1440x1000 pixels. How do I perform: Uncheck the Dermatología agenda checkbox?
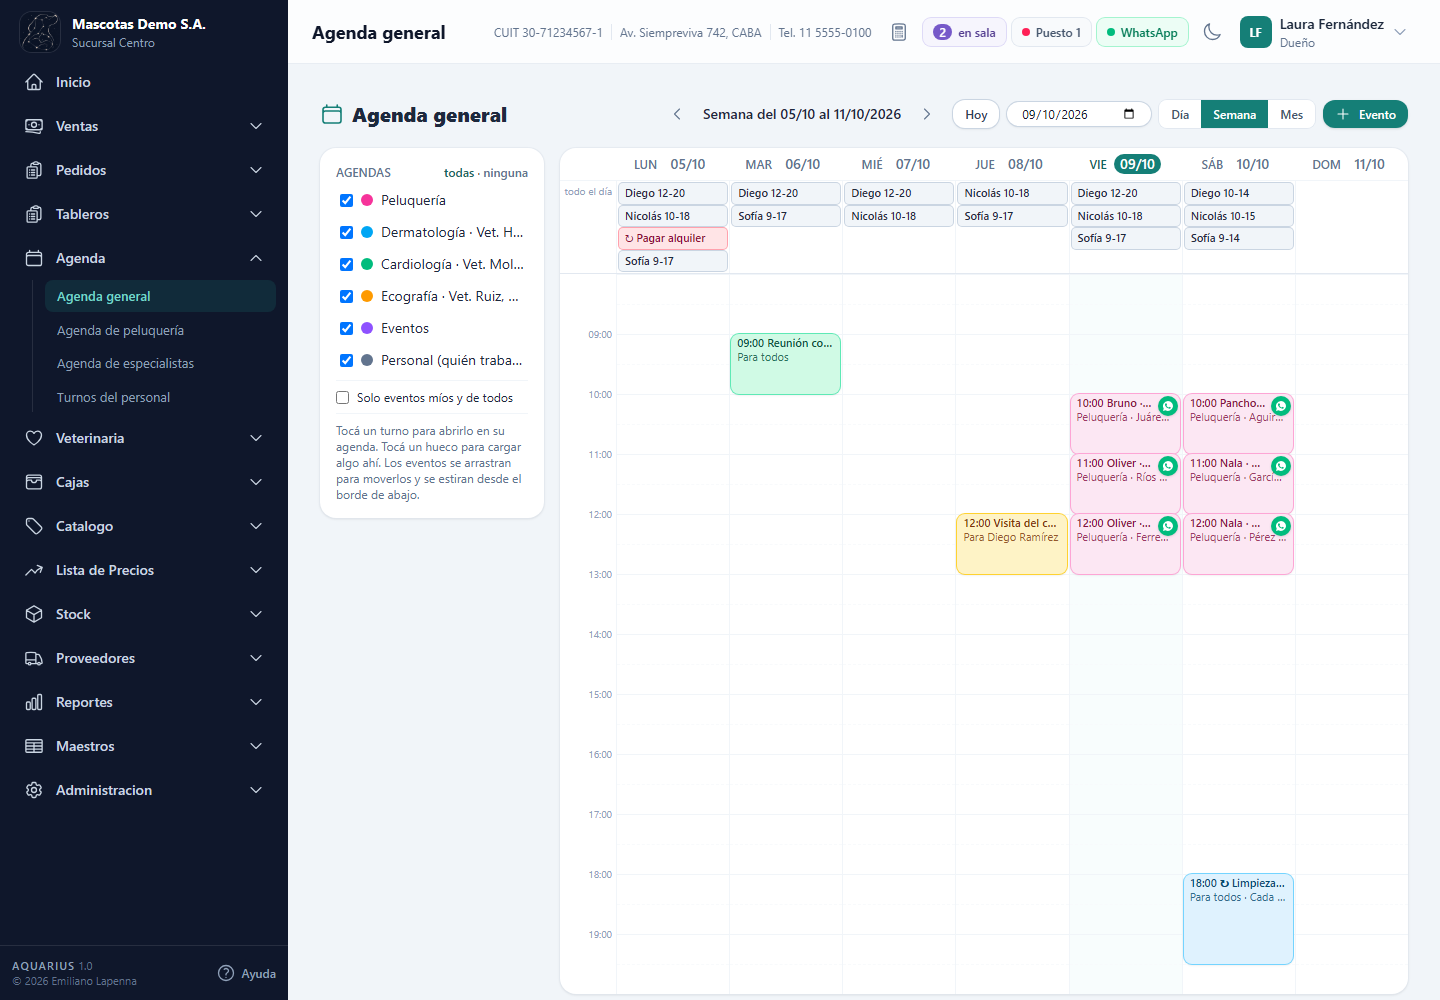pyautogui.click(x=346, y=232)
